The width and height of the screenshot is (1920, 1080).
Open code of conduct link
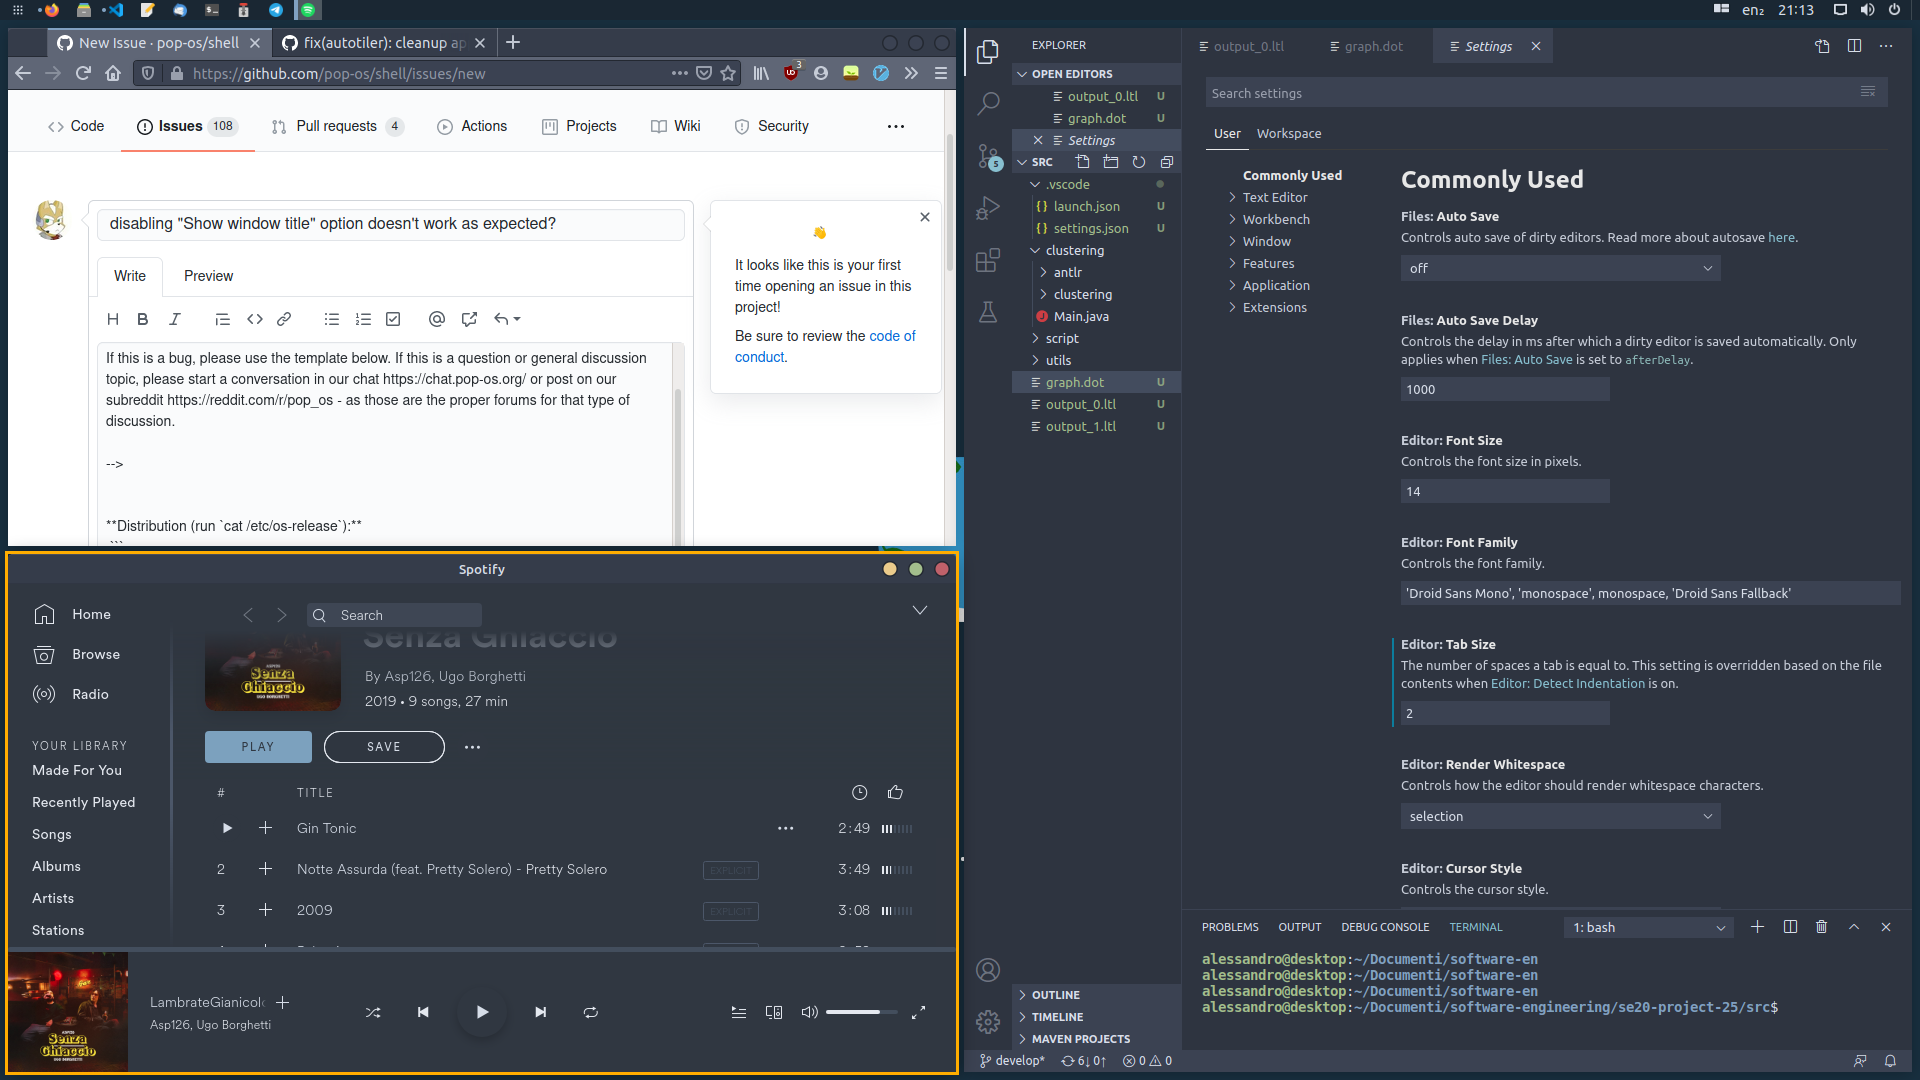tap(825, 346)
